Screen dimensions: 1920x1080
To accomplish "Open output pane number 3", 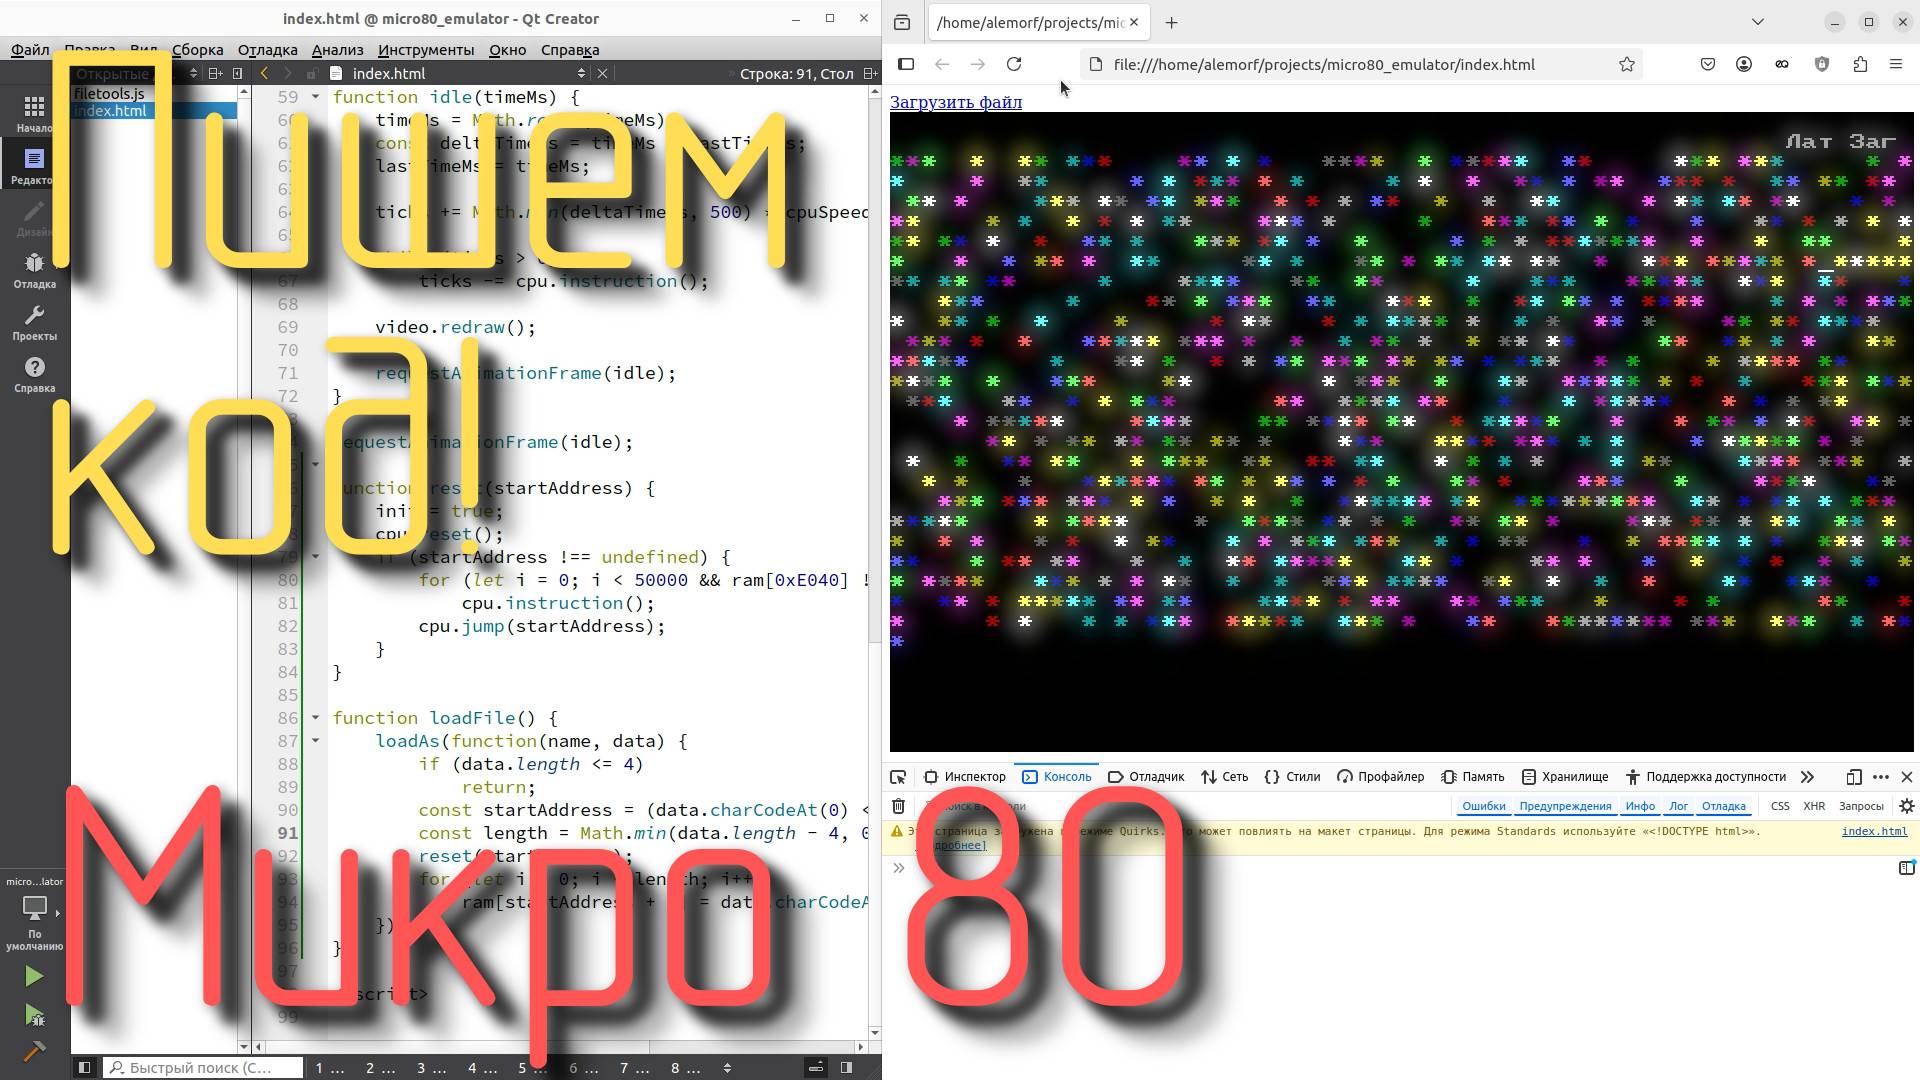I will (431, 1068).
